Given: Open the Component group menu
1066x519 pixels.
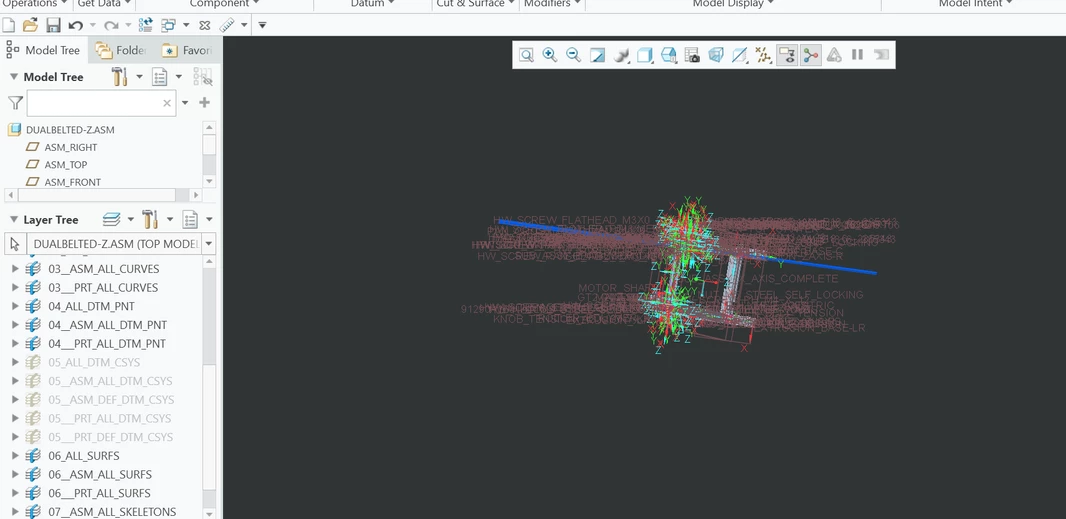Looking at the screenshot, I should point(224,4).
